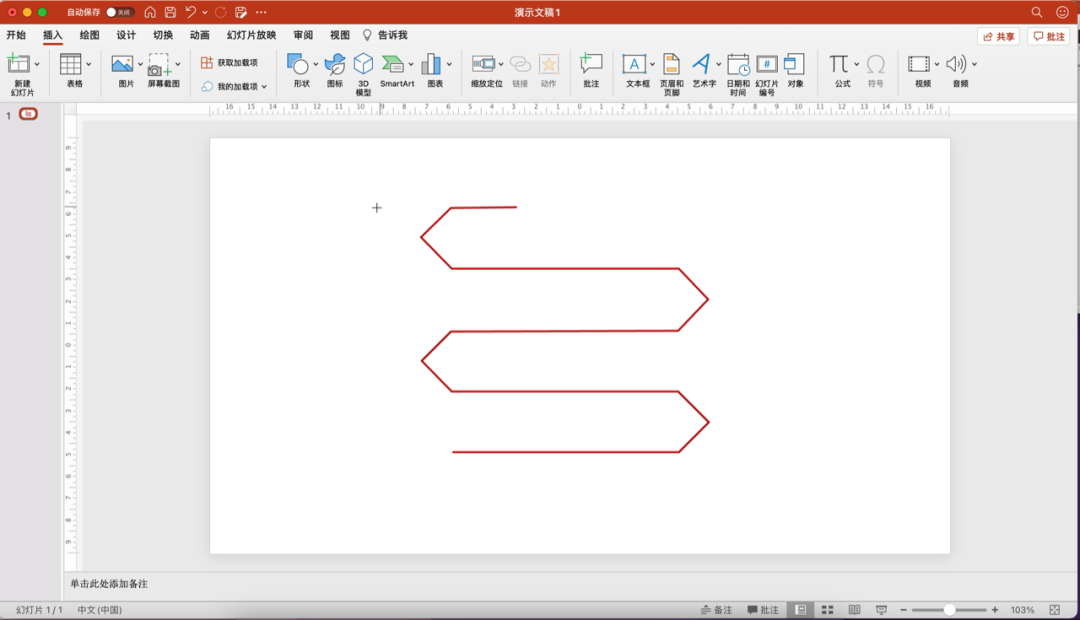Image resolution: width=1080 pixels, height=620 pixels.
Task: Expand the Video dropdown arrow
Action: (937, 65)
